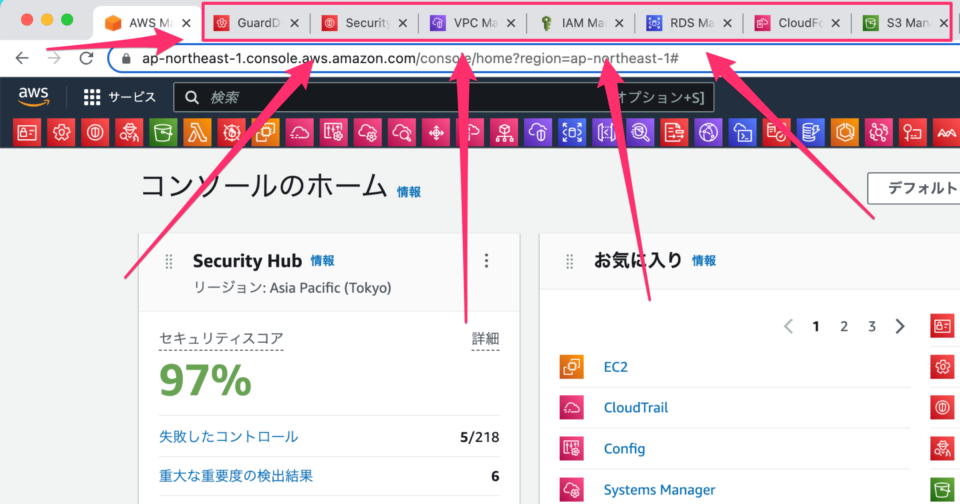Screen dimensions: 960x504
Task: Open the blue CloudShell terminal icon
Action: [743, 132]
